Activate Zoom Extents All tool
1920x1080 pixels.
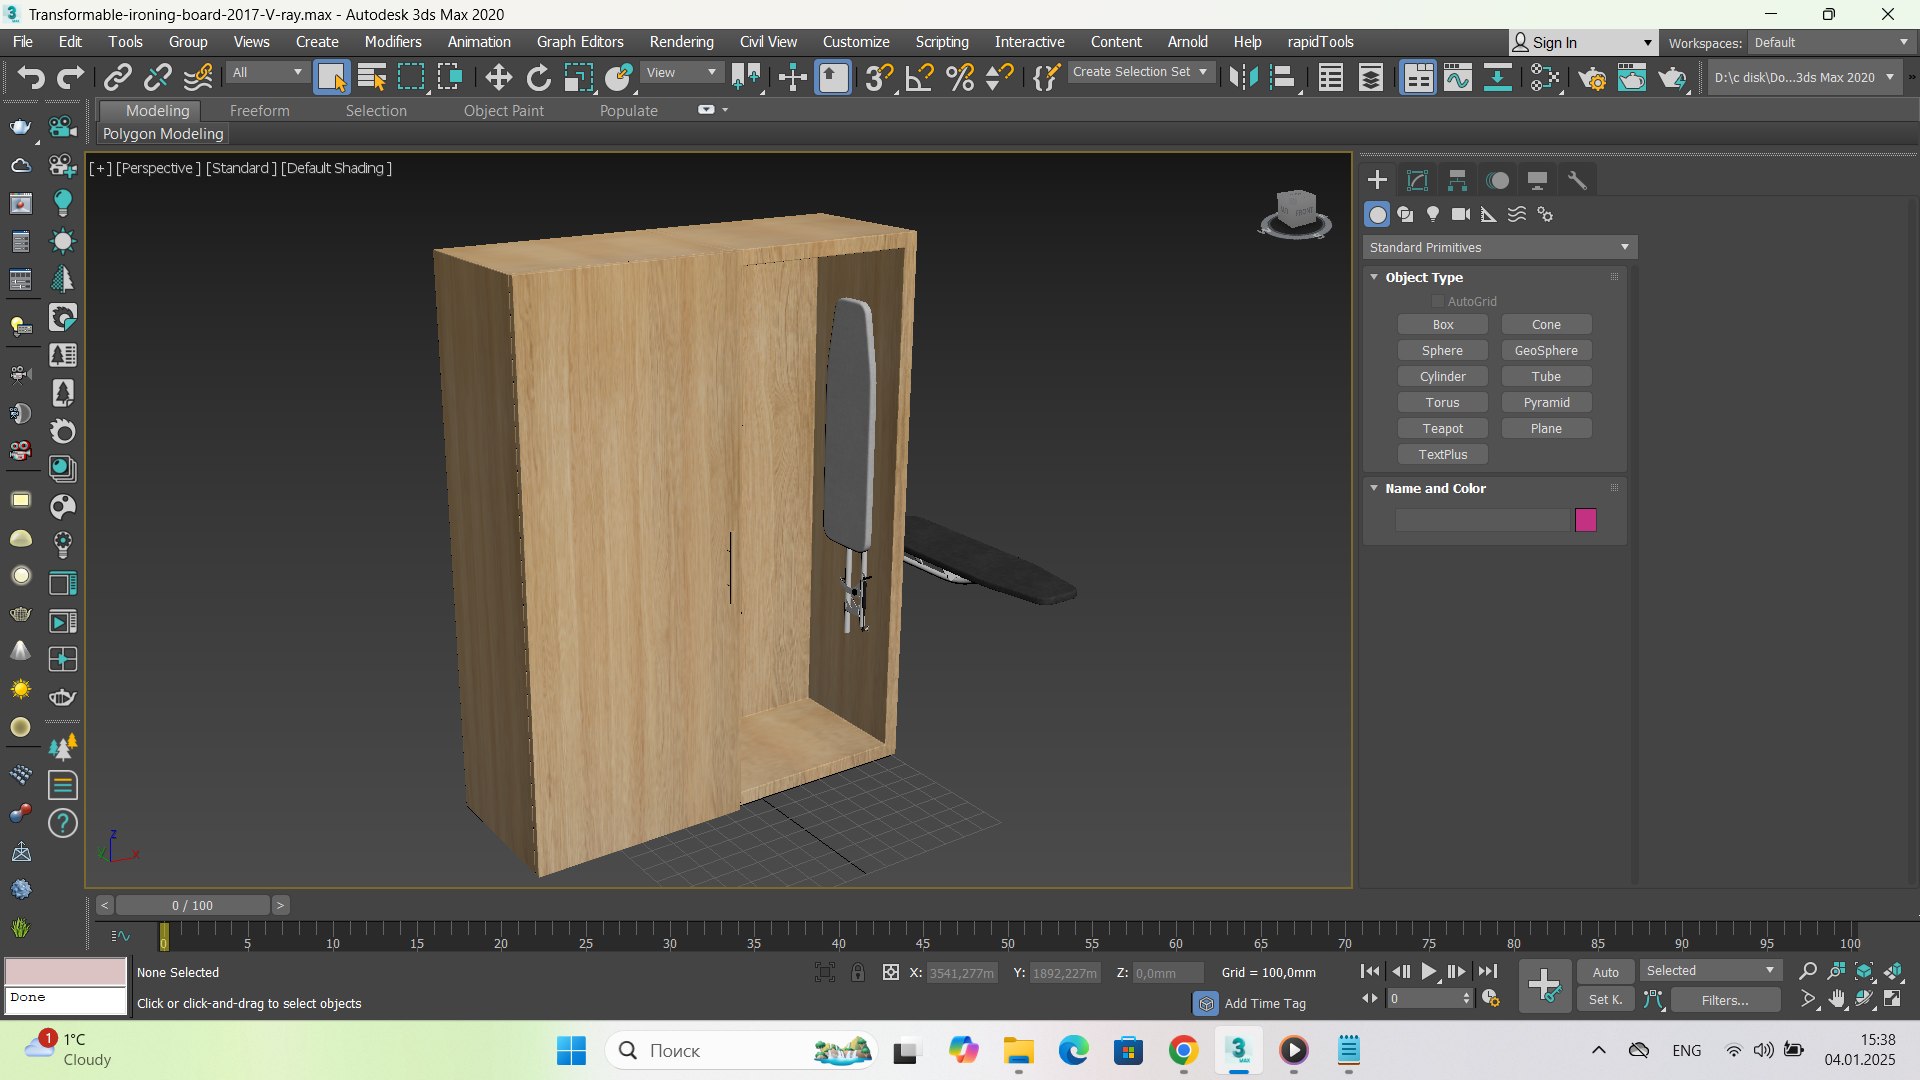coord(1893,971)
